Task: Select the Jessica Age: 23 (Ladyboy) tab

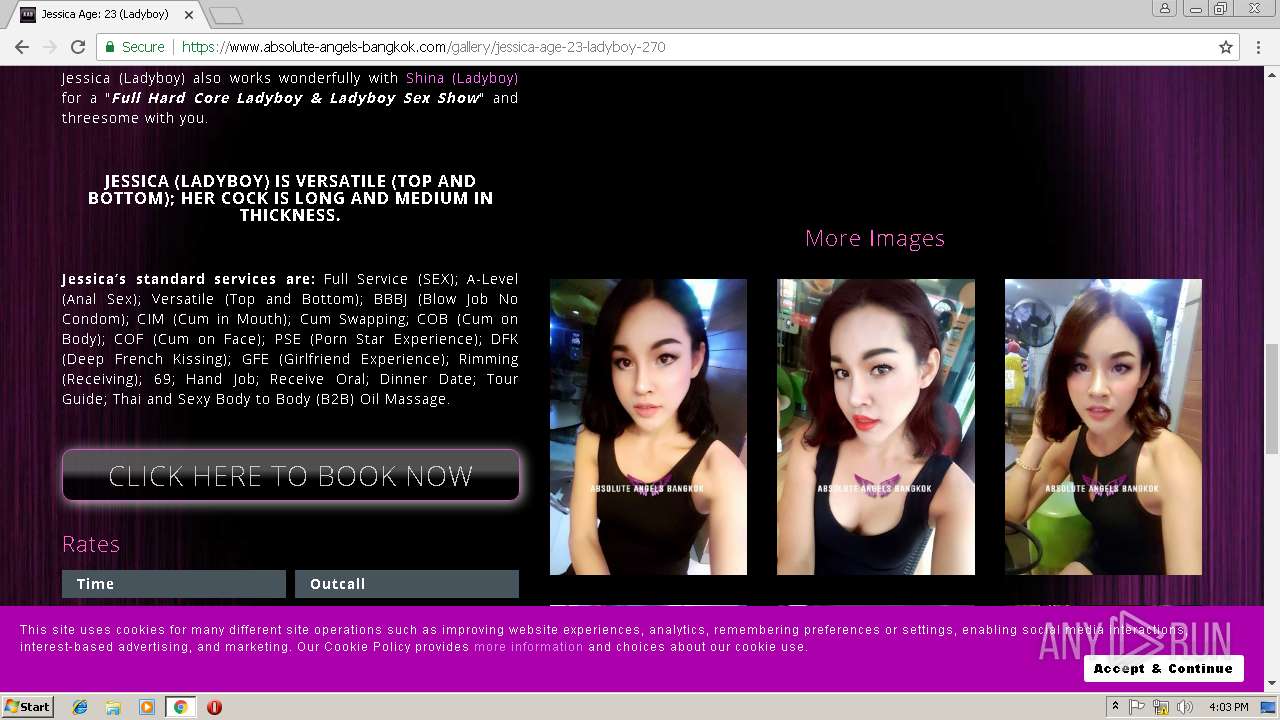Action: (x=105, y=15)
